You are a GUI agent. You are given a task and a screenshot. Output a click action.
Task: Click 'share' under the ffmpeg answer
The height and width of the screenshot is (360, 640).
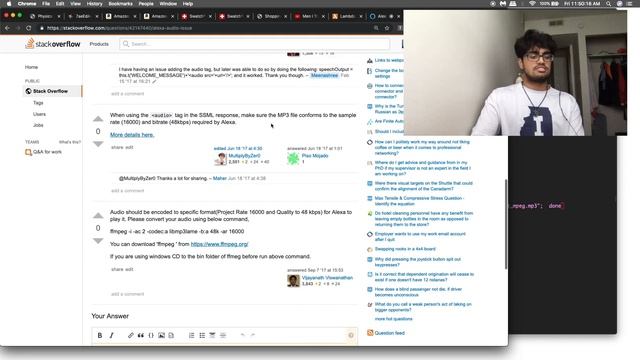[x=117, y=269]
